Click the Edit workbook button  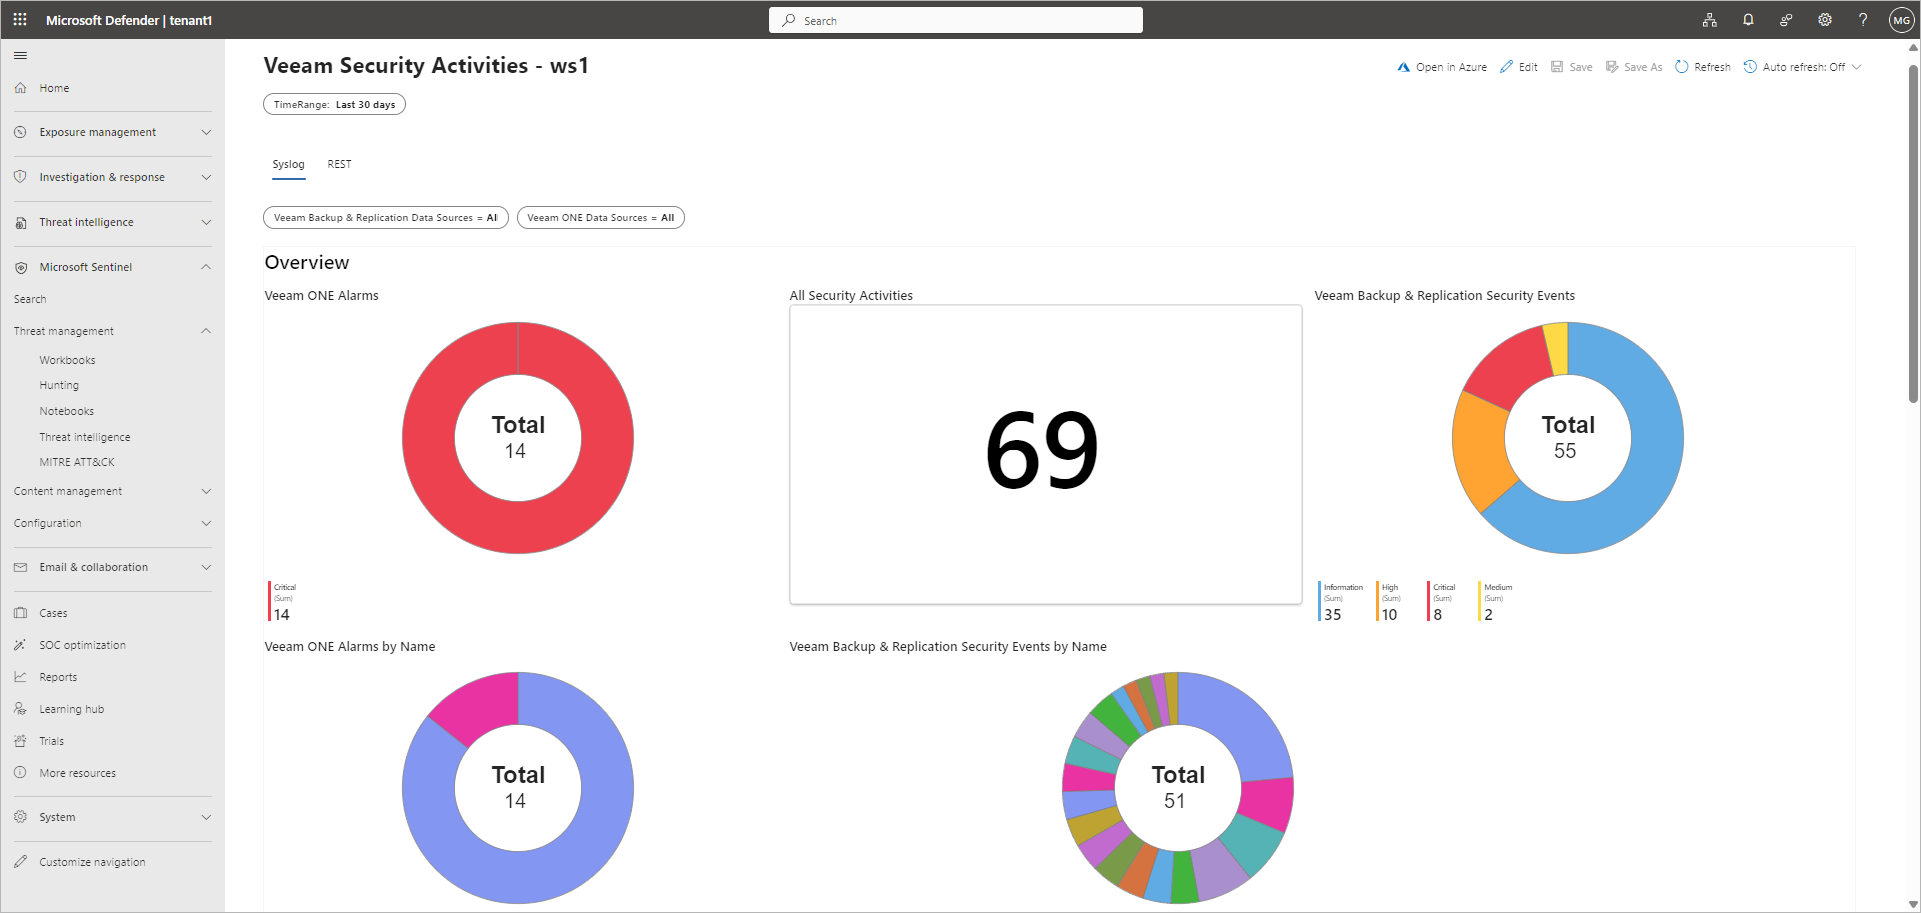1519,67
